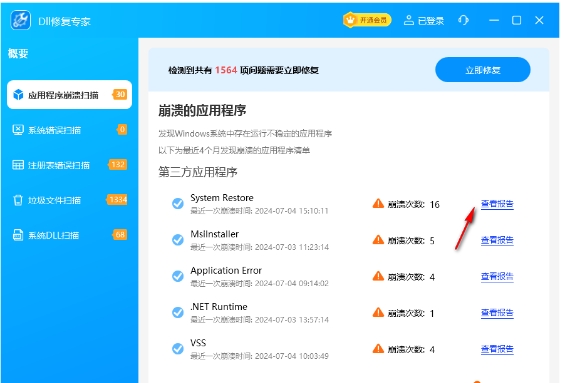
Task: Click the 30 count badge in sidebar
Action: [120, 94]
